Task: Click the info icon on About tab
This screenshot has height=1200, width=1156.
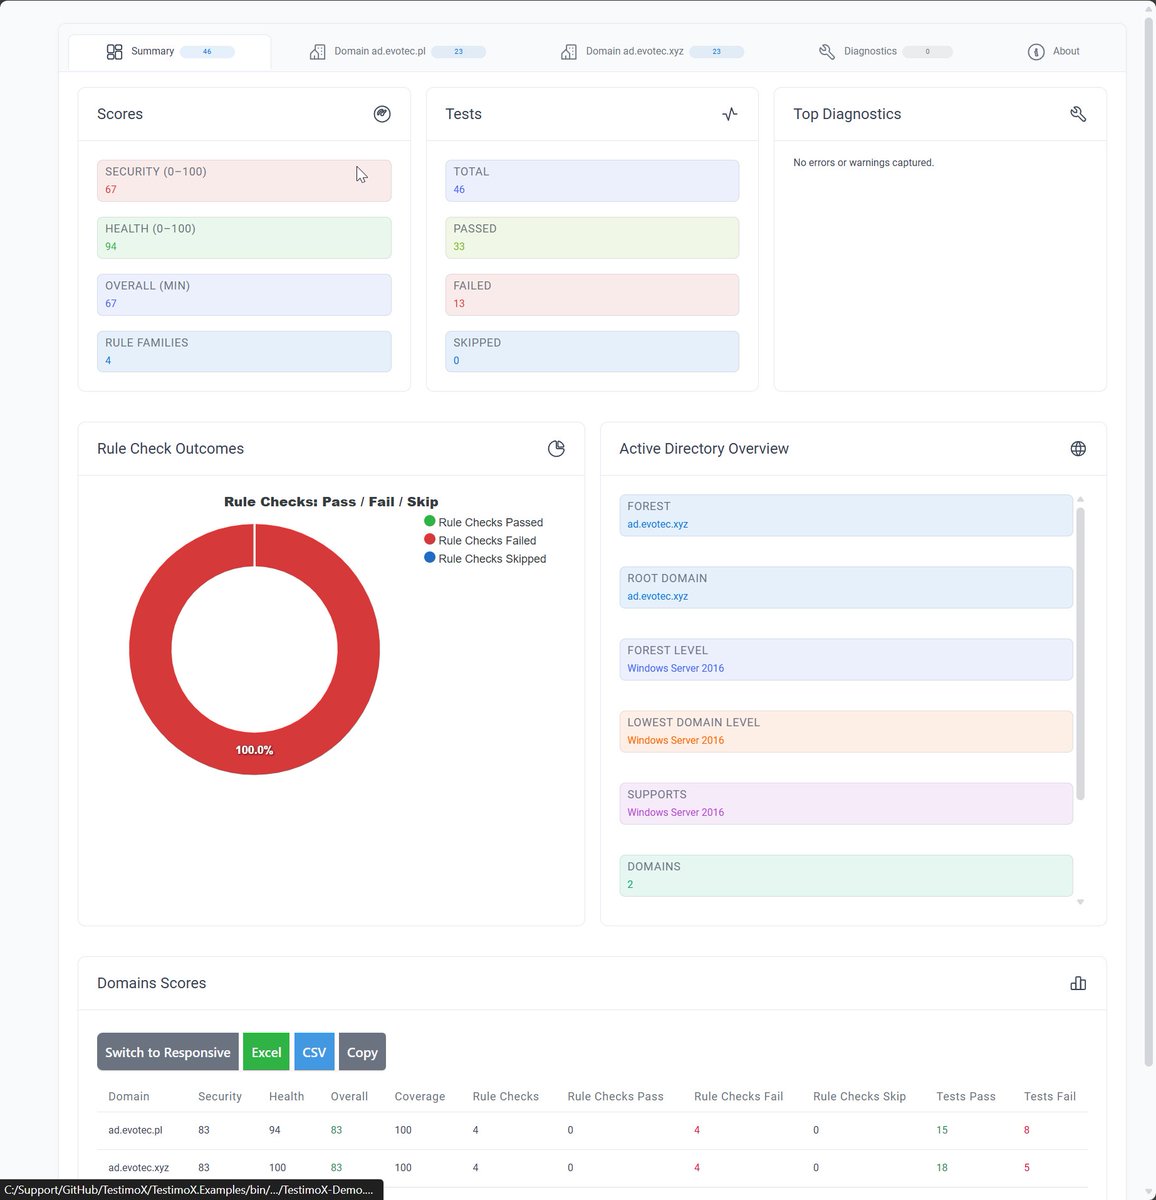Action: (x=1036, y=52)
